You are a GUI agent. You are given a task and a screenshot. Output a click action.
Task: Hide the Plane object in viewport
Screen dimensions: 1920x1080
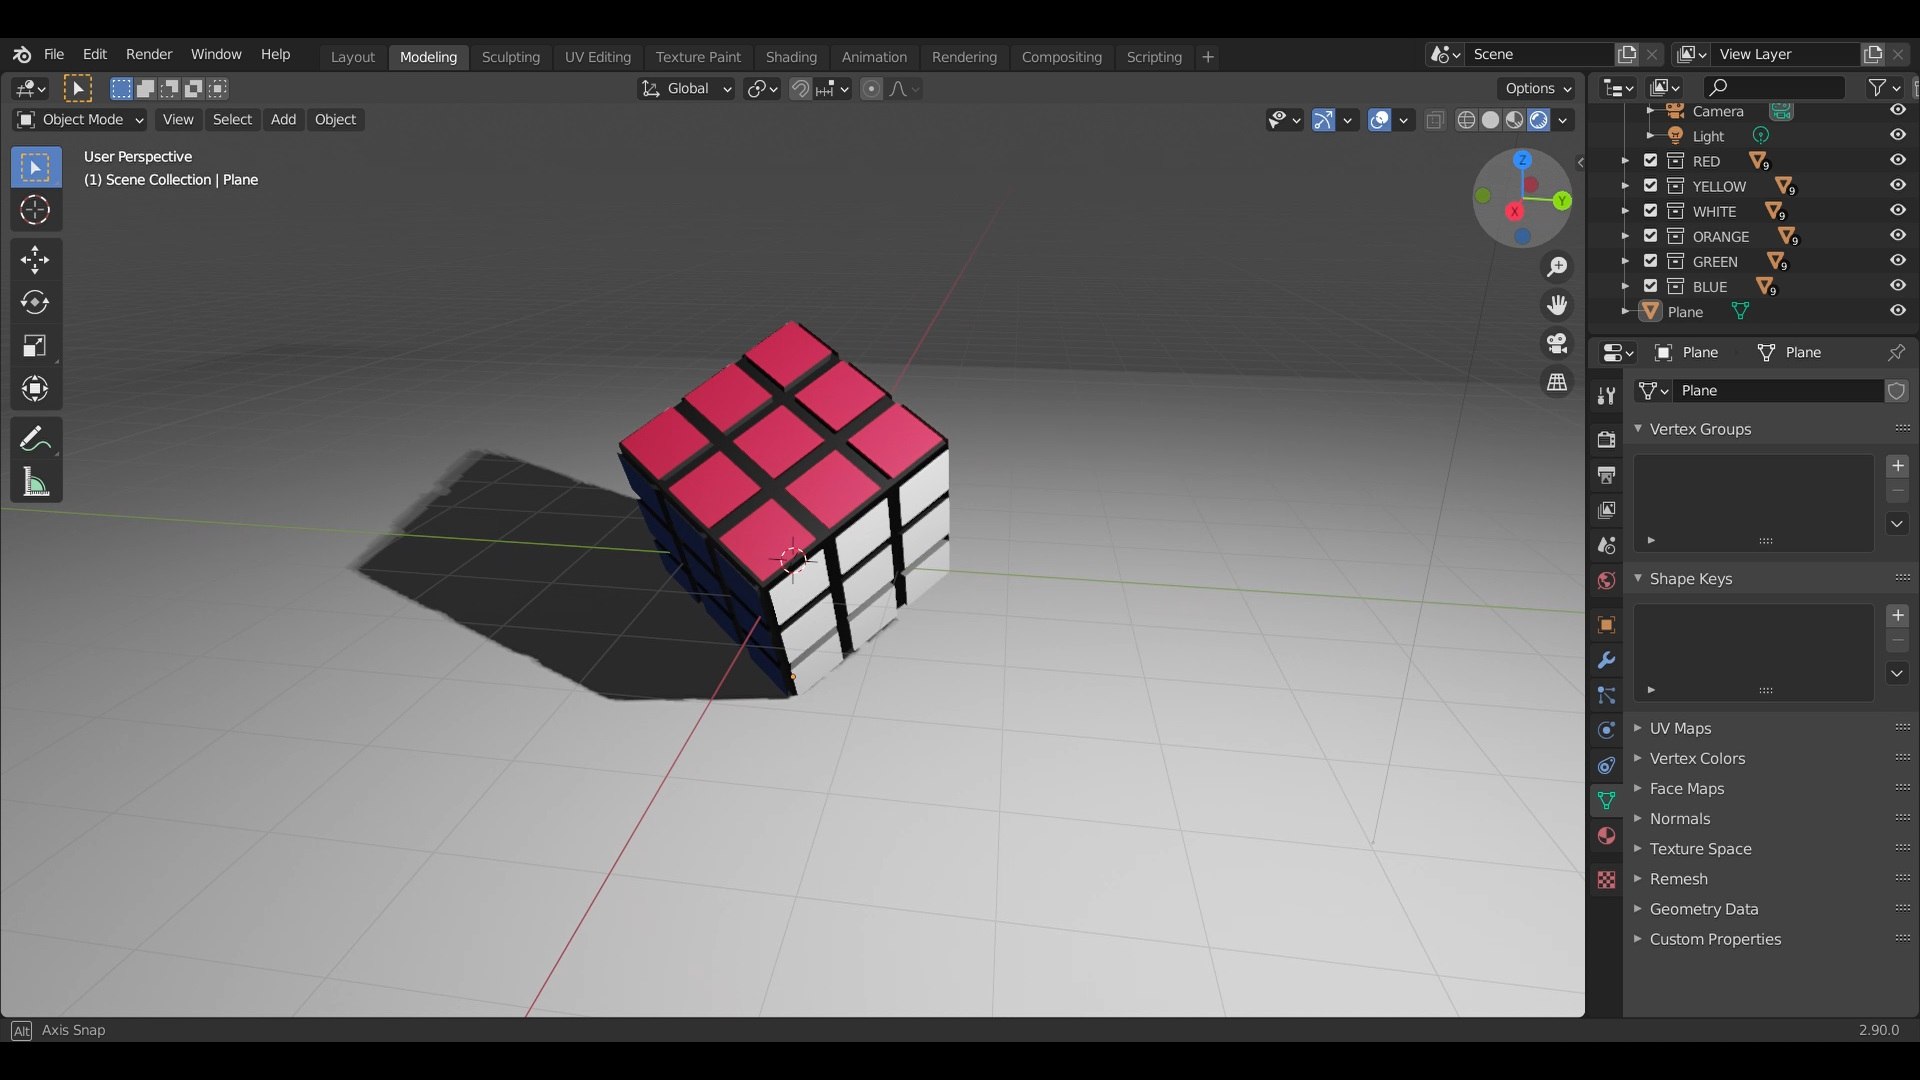point(1897,311)
